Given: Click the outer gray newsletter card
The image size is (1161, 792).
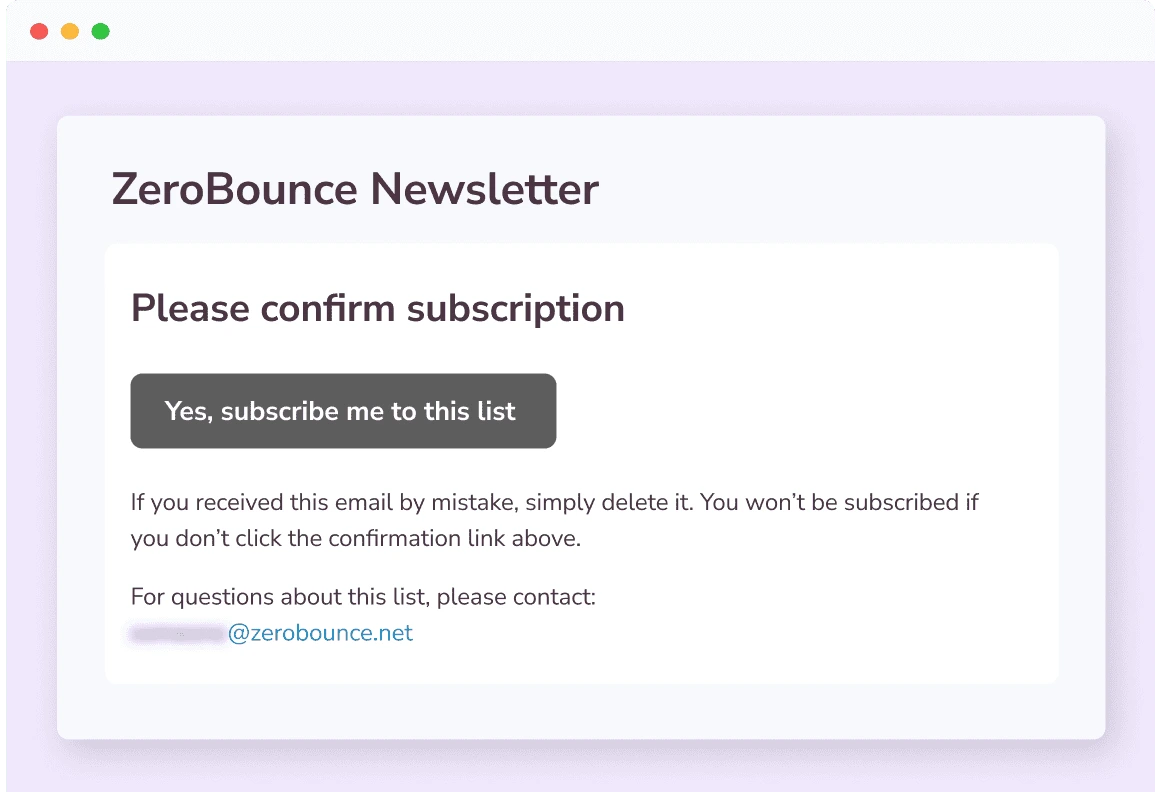Looking at the screenshot, I should 580,710.
